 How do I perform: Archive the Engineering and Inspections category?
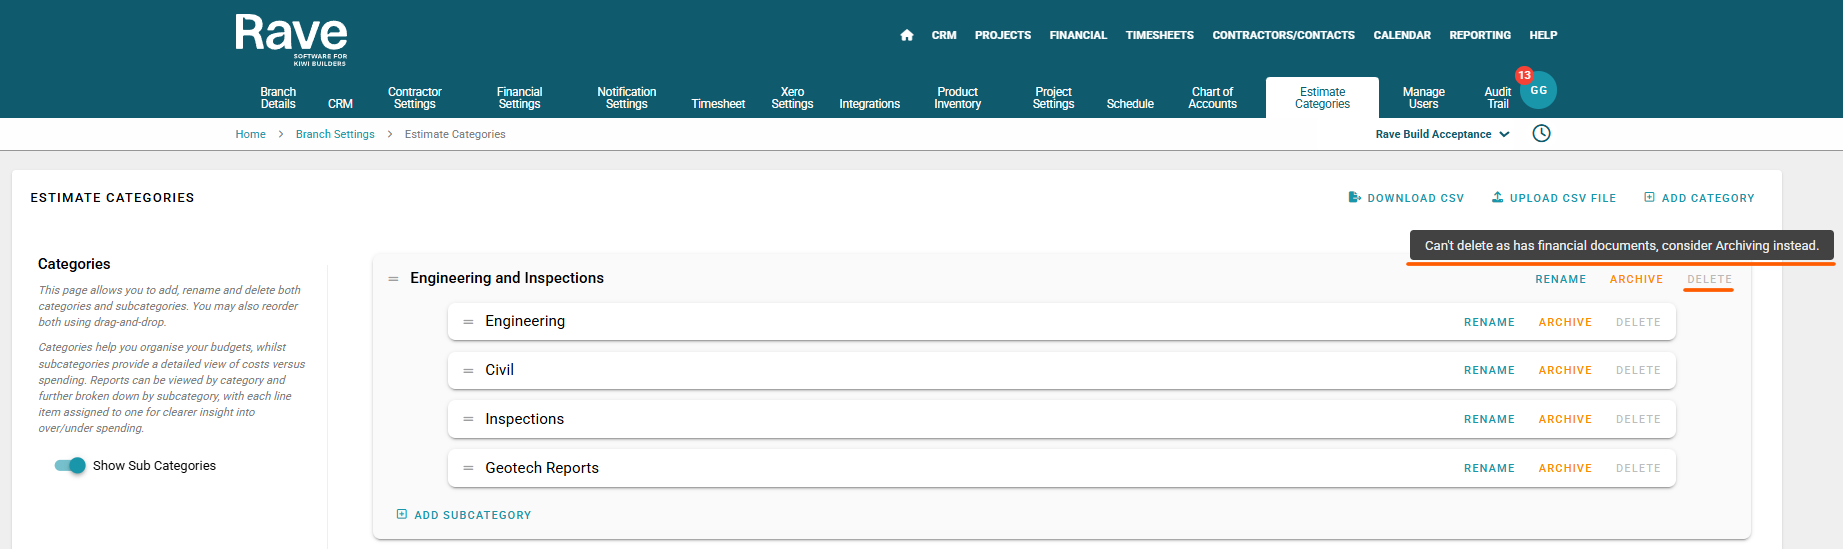click(1635, 280)
